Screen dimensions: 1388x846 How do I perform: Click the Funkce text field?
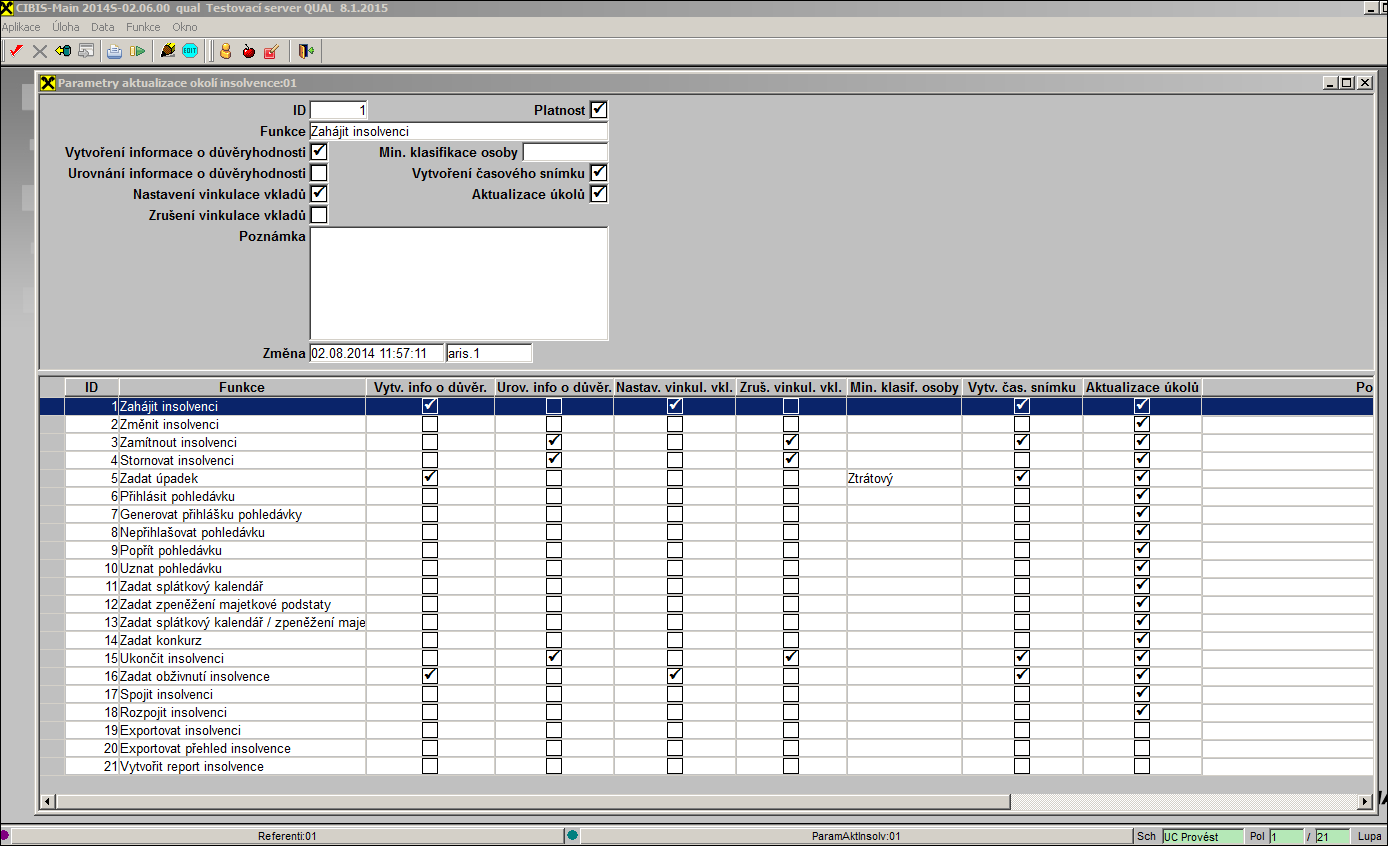coord(459,131)
